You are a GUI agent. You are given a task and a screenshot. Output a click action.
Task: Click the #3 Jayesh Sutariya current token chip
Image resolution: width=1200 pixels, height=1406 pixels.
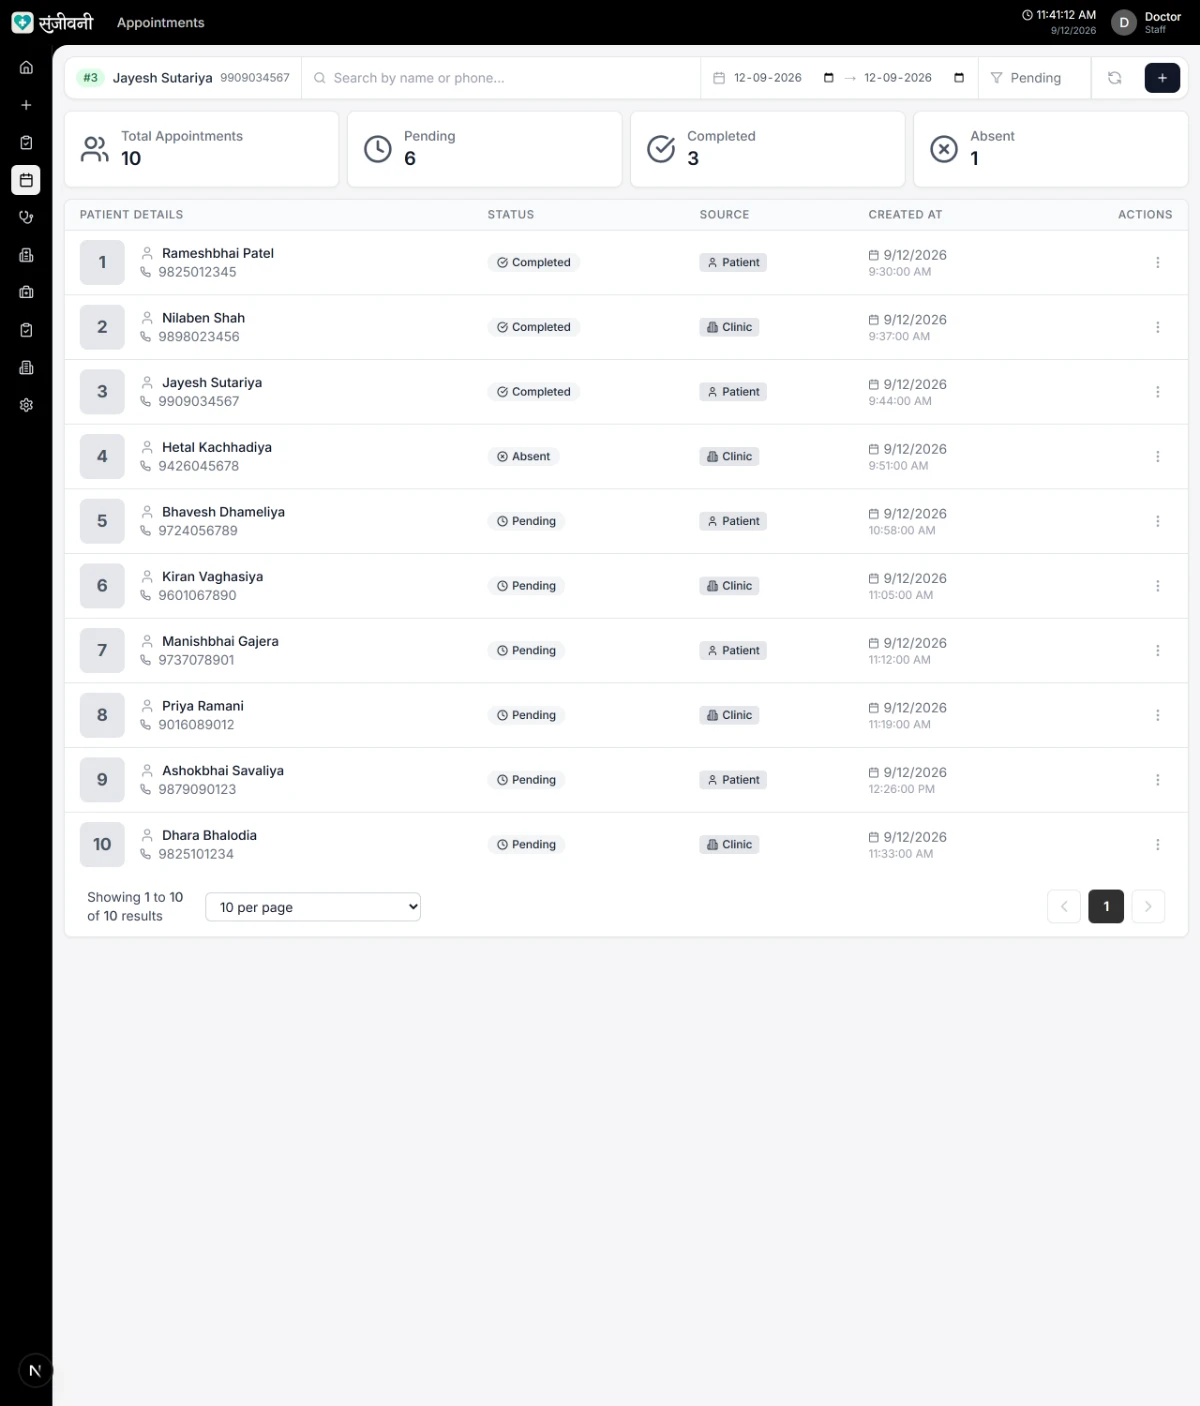(184, 78)
